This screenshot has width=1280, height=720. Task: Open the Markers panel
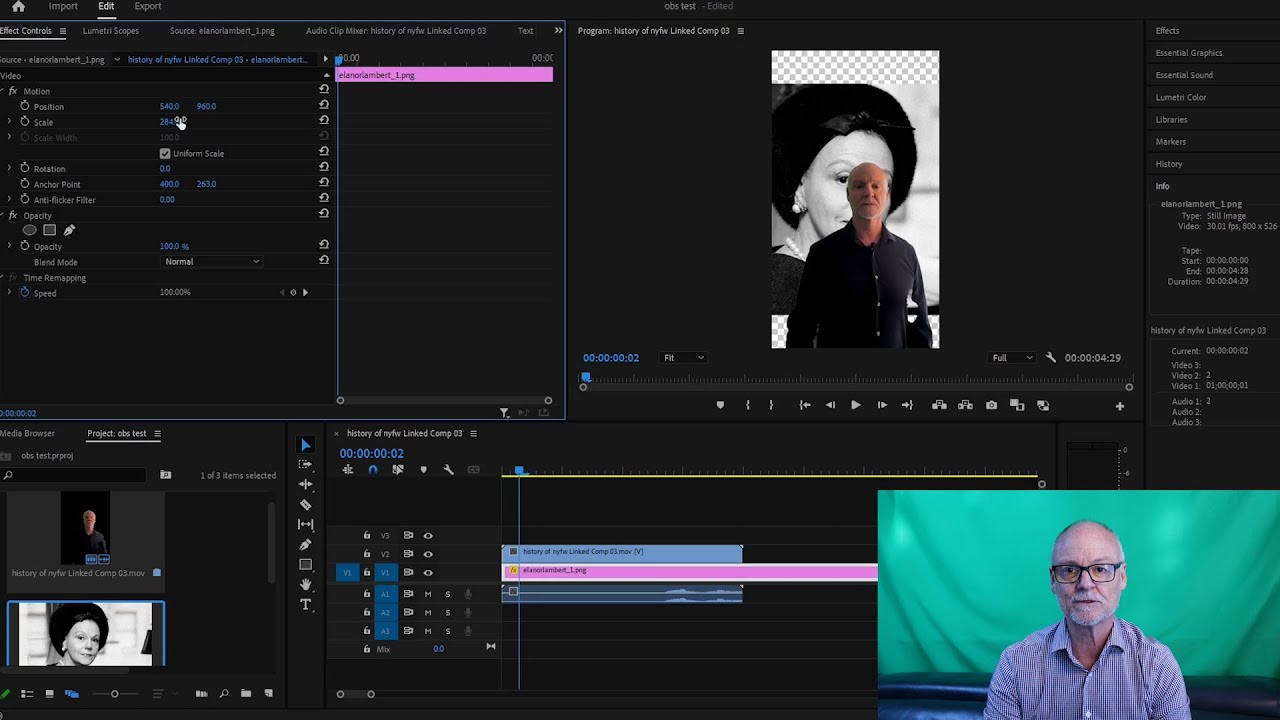point(1171,142)
